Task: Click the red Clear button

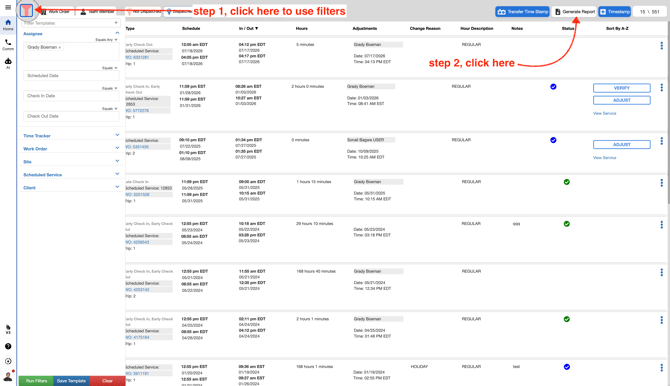Action: (x=107, y=381)
